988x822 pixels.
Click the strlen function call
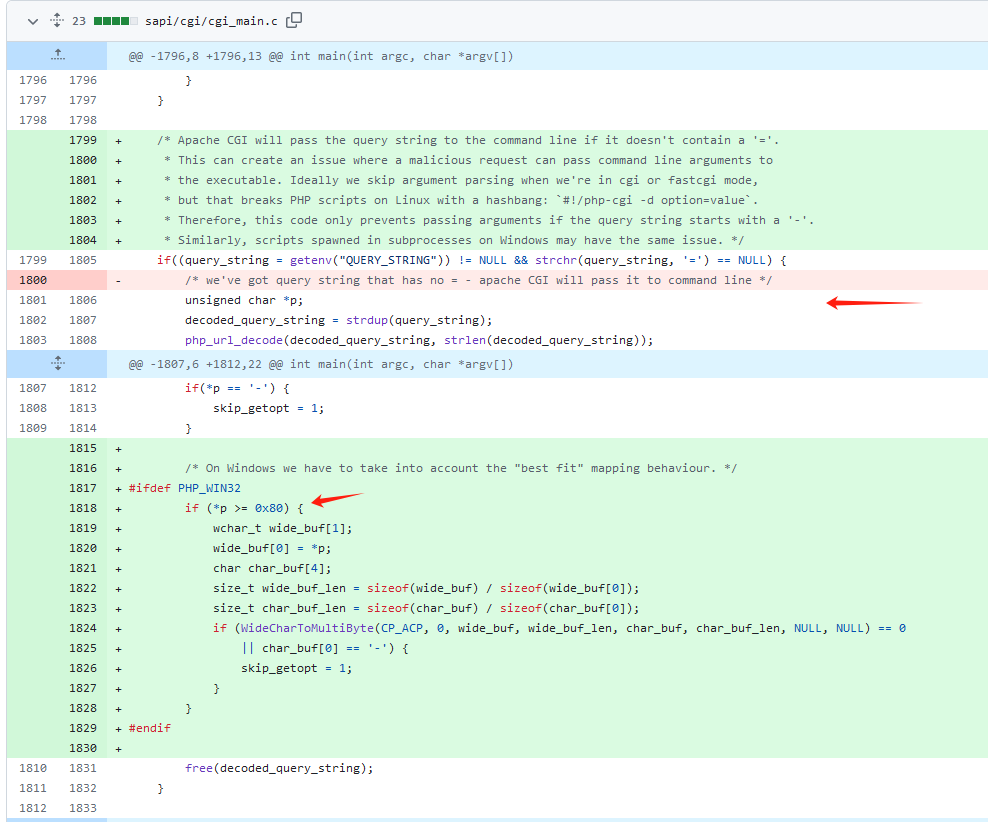[x=465, y=340]
